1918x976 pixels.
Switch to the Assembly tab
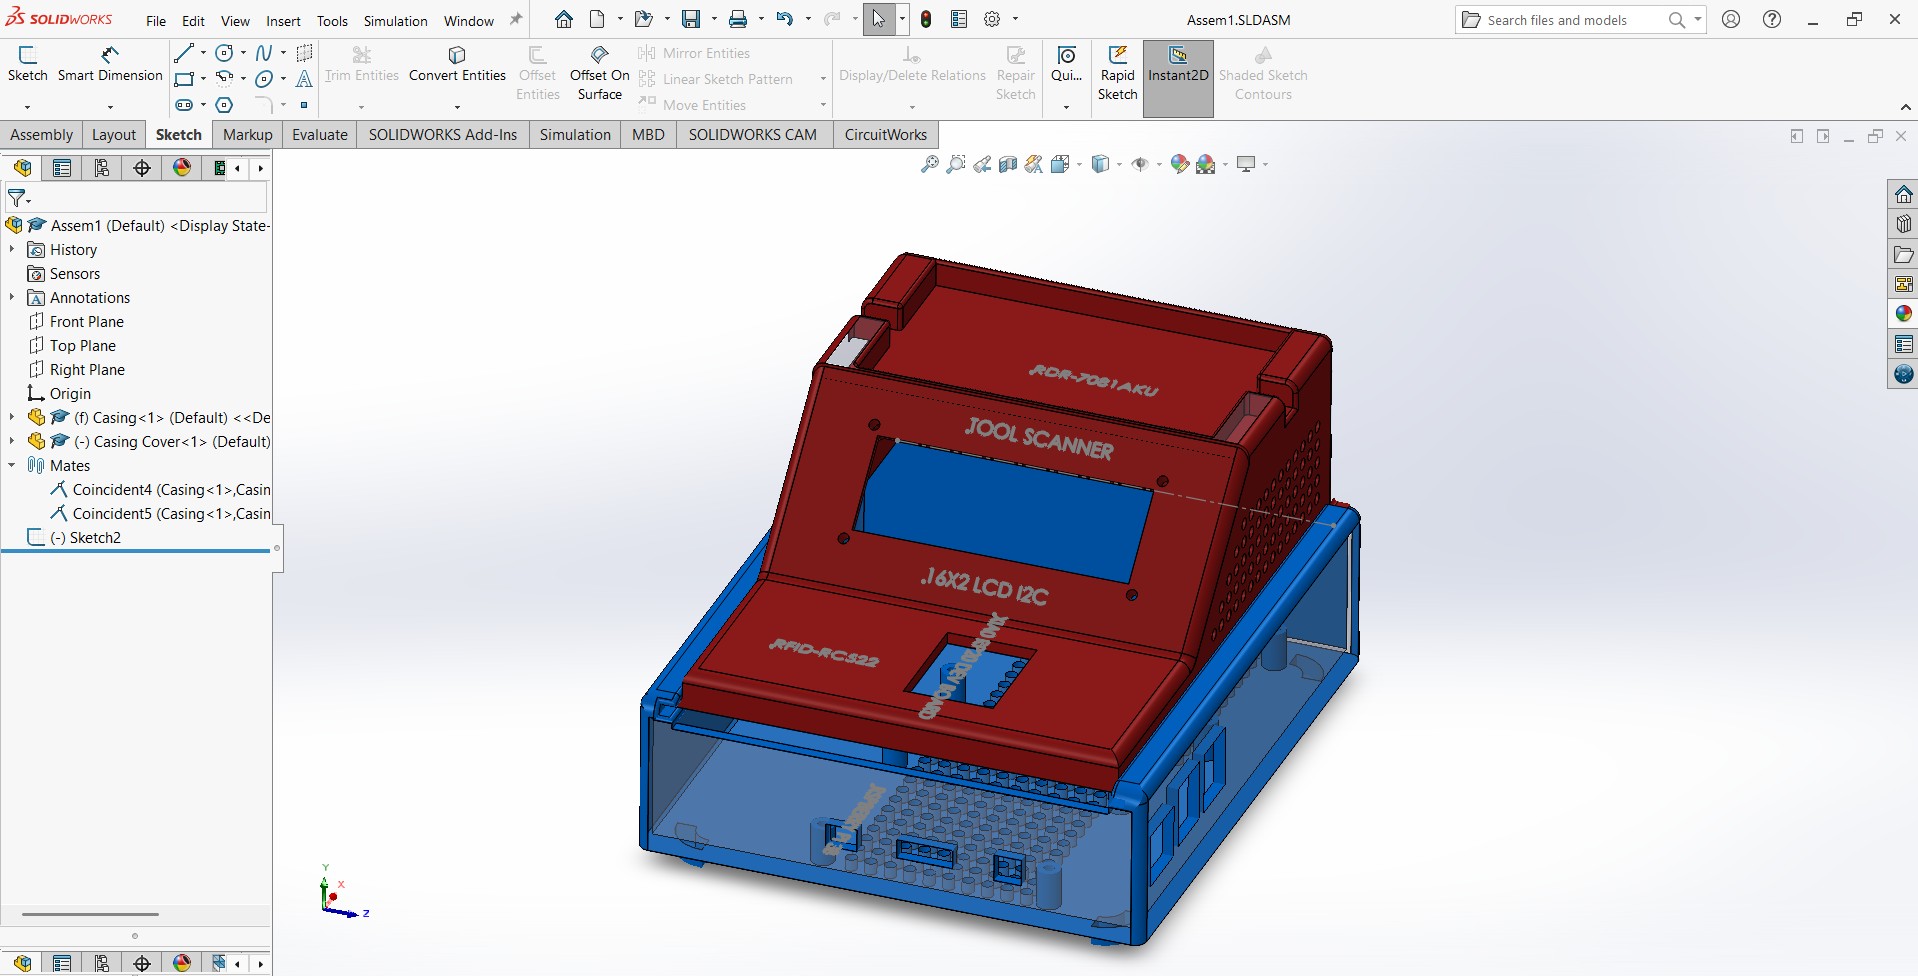coord(42,134)
